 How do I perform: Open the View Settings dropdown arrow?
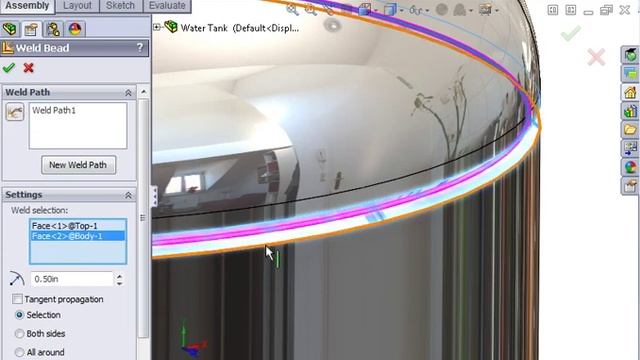(x=496, y=11)
